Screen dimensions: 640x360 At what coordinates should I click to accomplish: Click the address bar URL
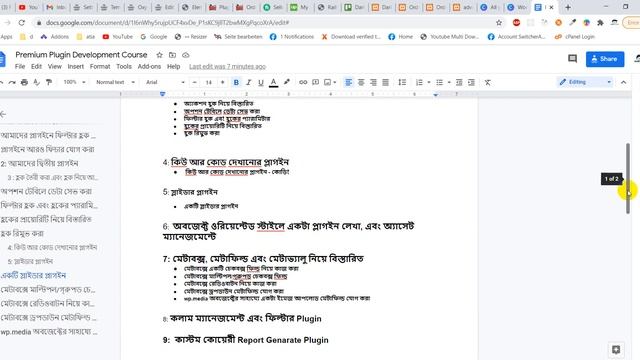[x=167, y=23]
